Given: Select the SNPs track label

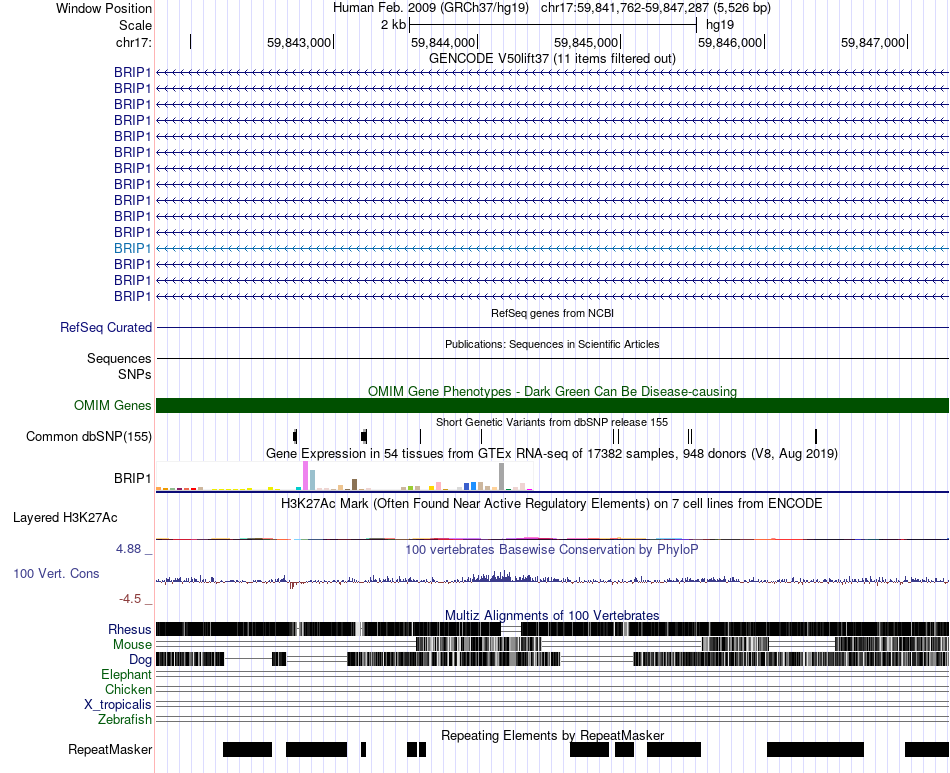Looking at the screenshot, I should 135,374.
